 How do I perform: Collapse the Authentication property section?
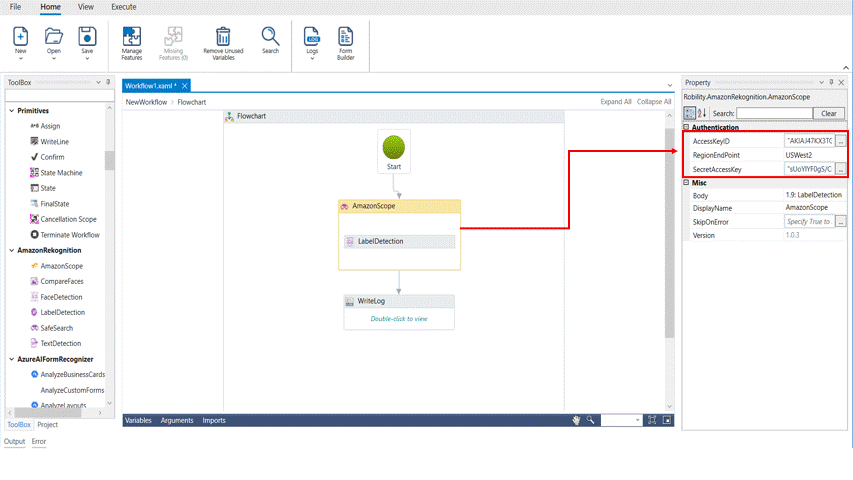pyautogui.click(x=686, y=128)
